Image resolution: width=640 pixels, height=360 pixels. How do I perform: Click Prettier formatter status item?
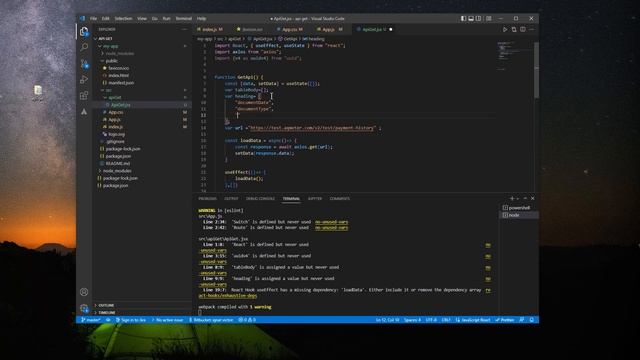tap(504, 320)
